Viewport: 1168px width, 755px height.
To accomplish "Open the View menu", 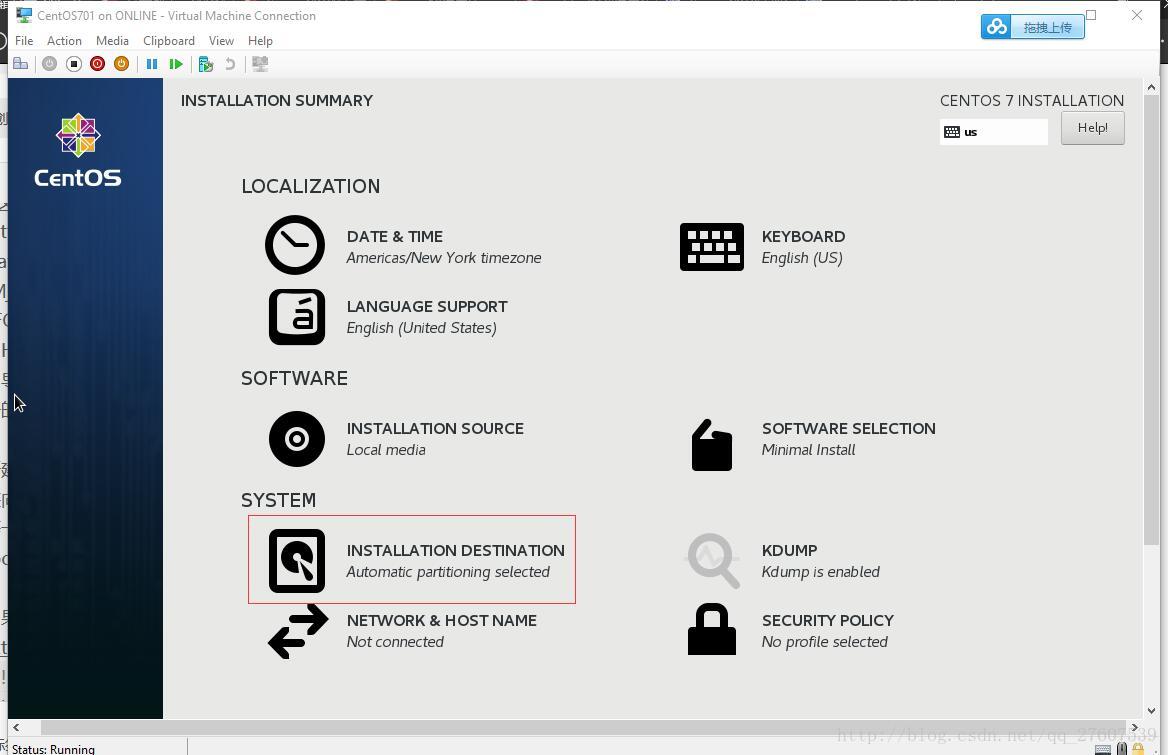I will point(221,40).
